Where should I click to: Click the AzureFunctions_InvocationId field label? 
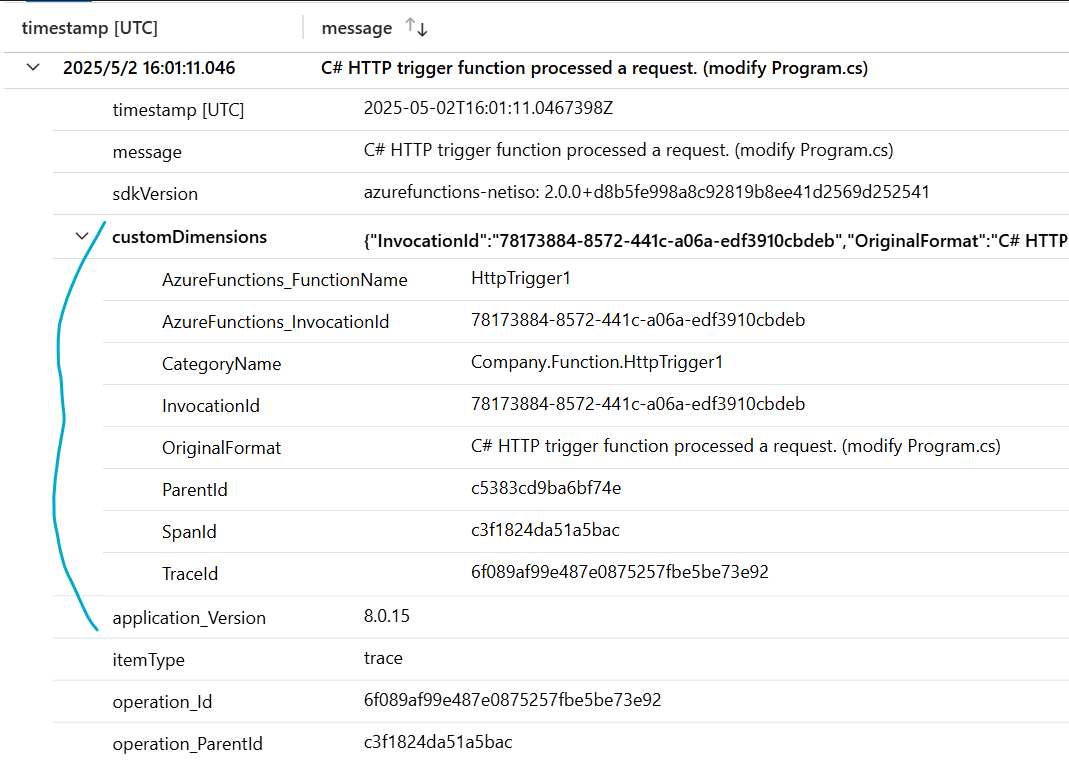[x=275, y=322]
